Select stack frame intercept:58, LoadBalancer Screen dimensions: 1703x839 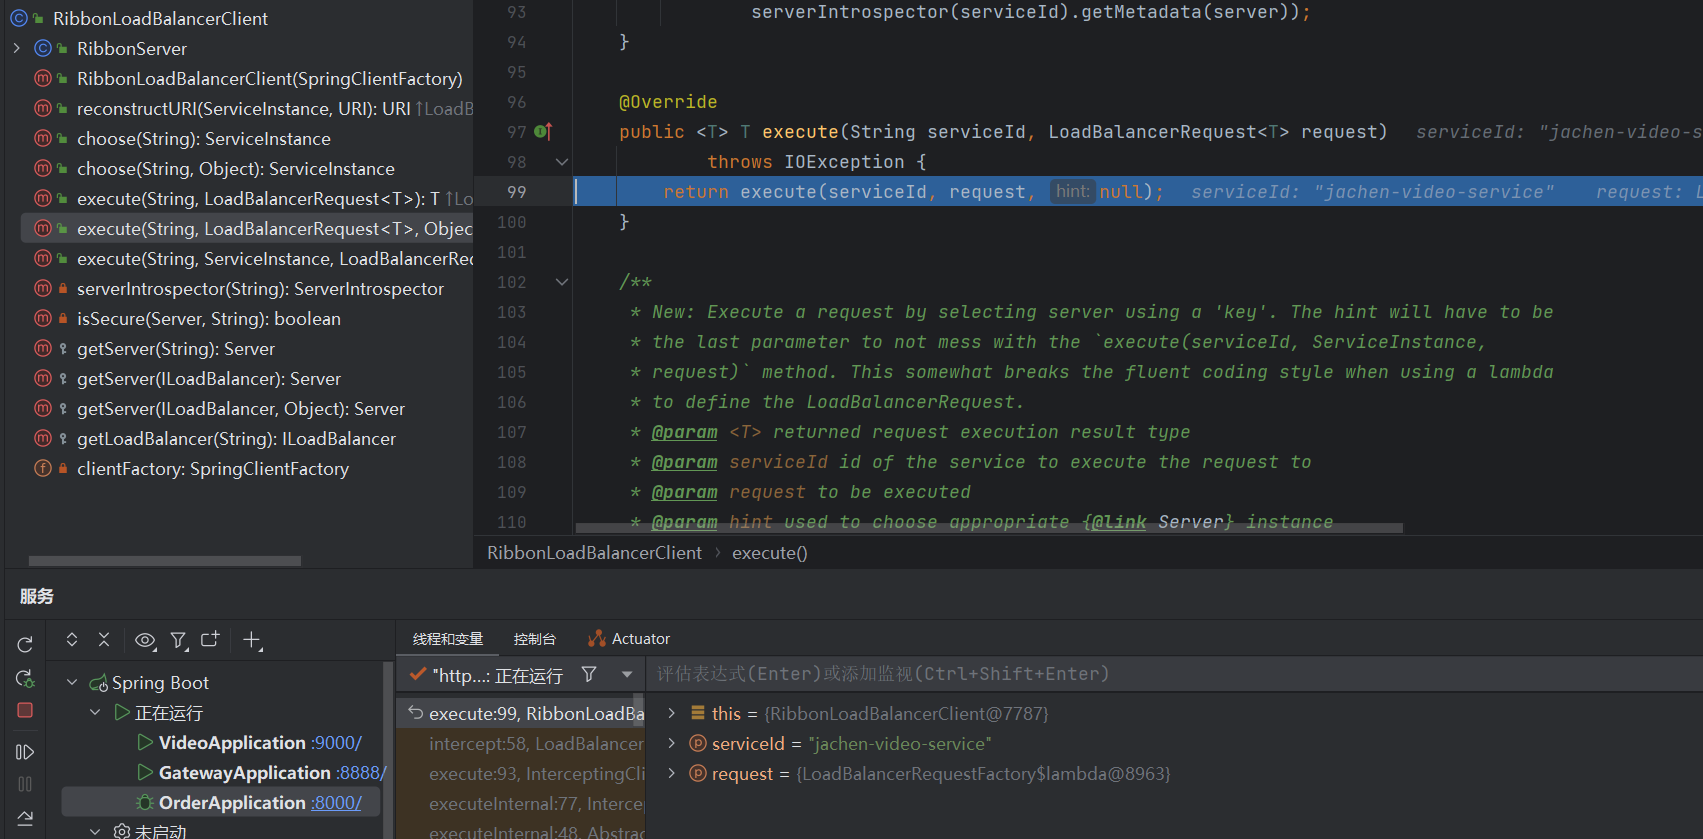tap(522, 743)
